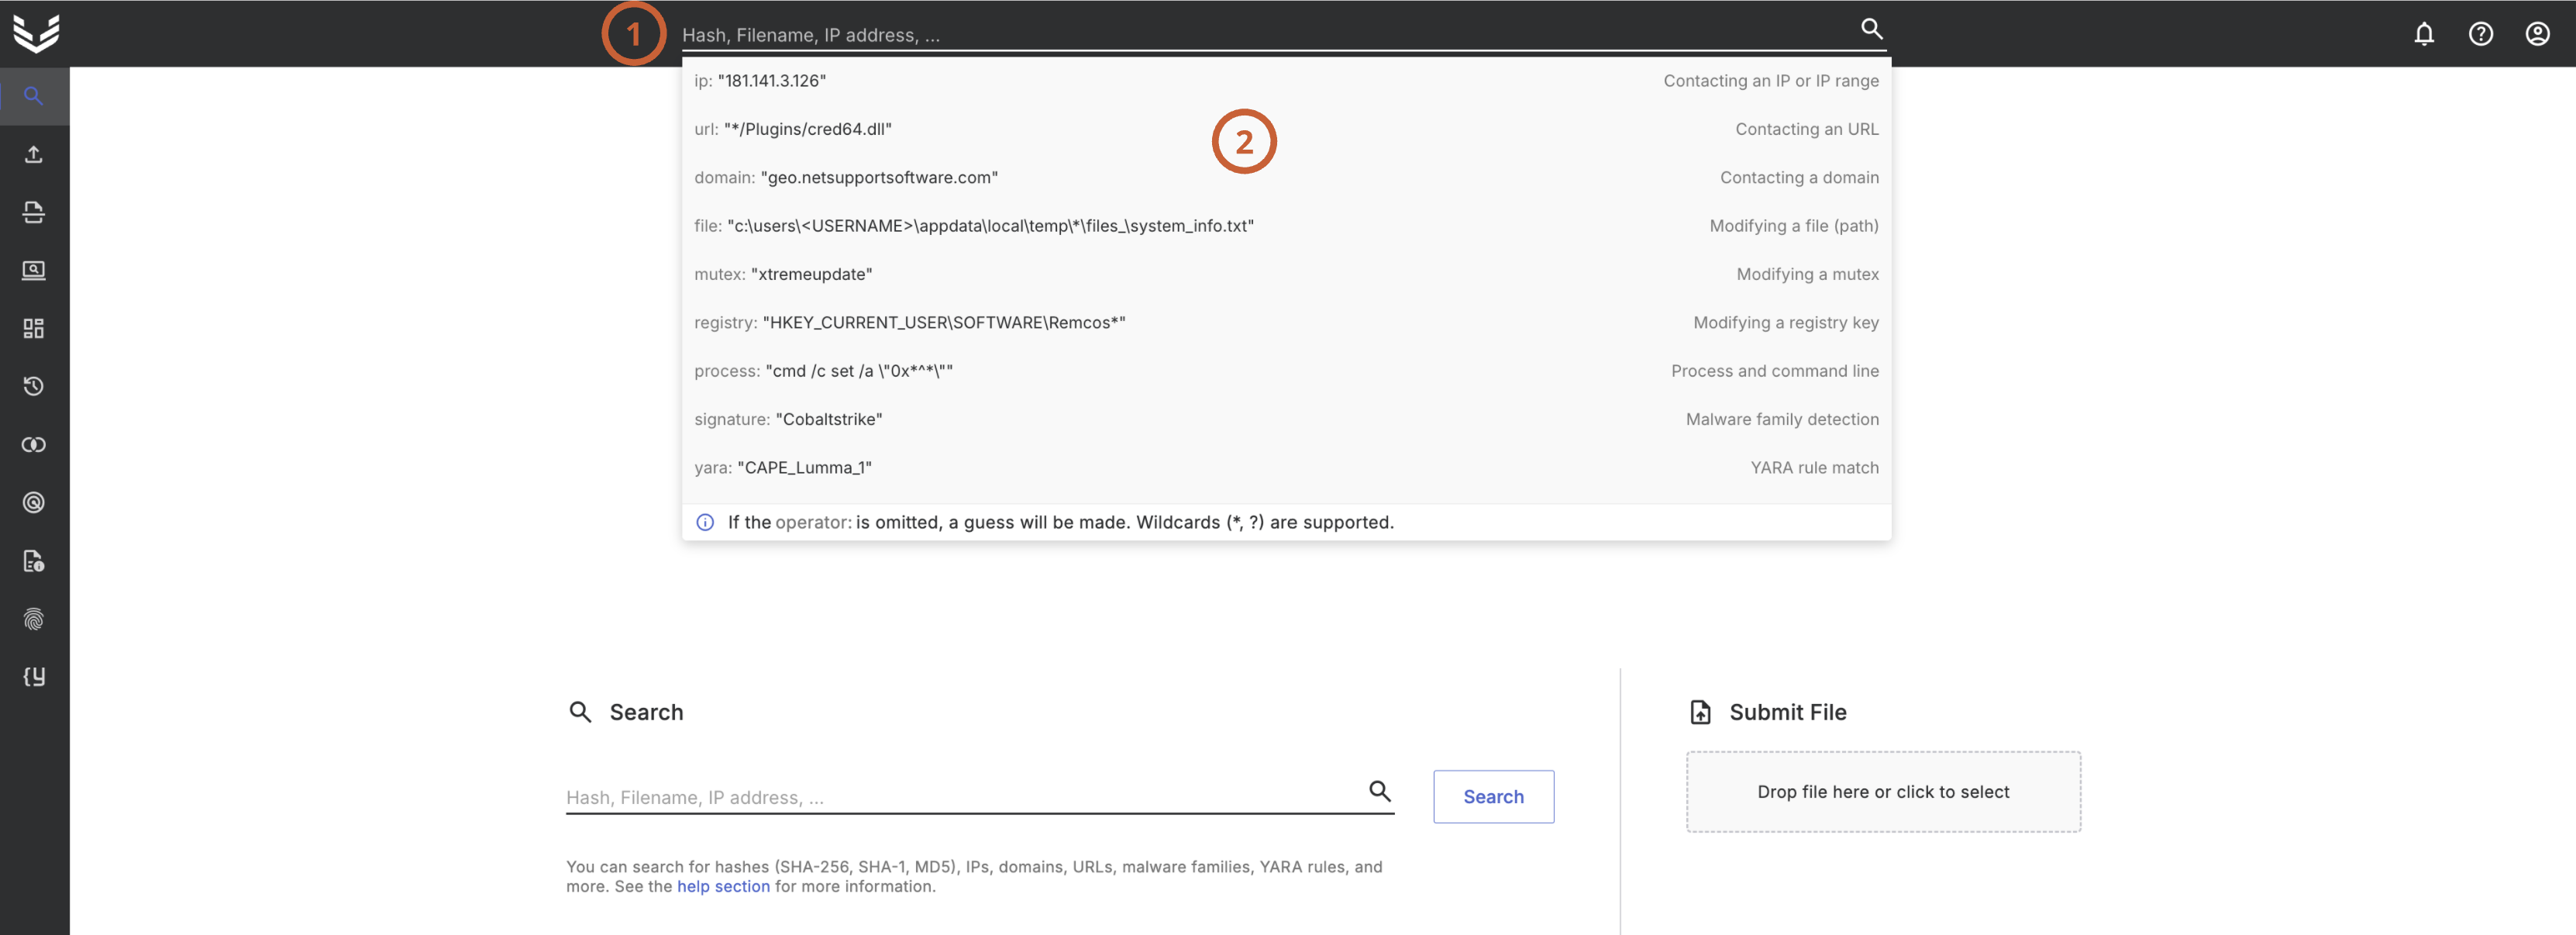Click the scan document sidebar icon
This screenshot has width=2576, height=935.
pyautogui.click(x=34, y=212)
